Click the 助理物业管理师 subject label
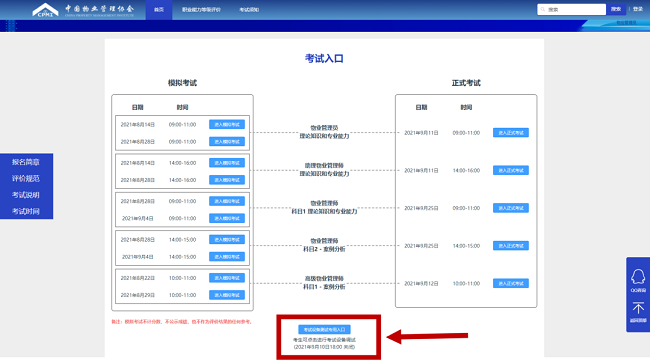Viewport: 650px width, 360px height. pos(324,165)
